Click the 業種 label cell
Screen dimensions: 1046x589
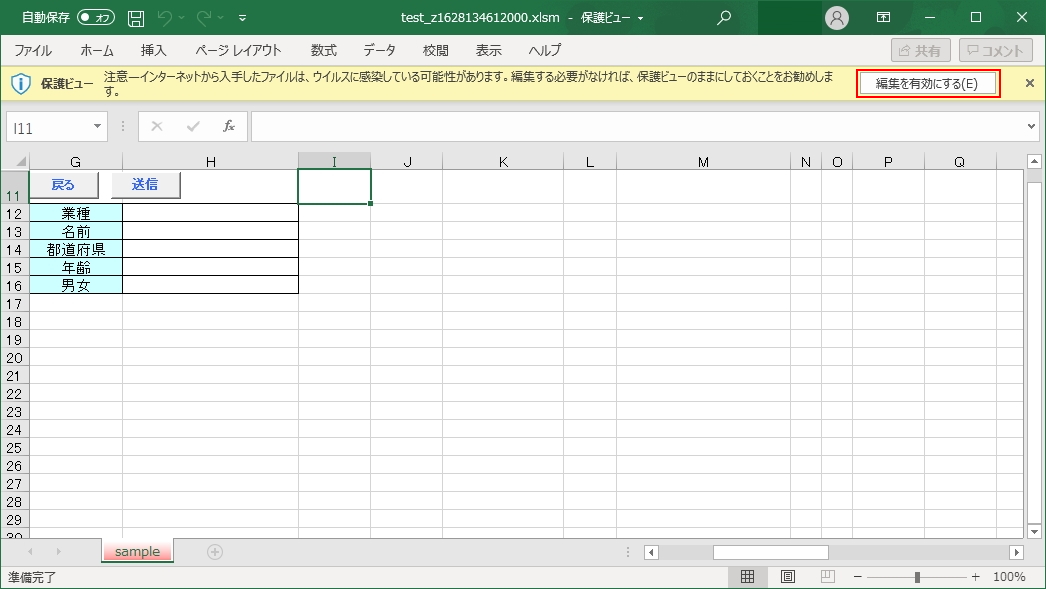click(75, 213)
